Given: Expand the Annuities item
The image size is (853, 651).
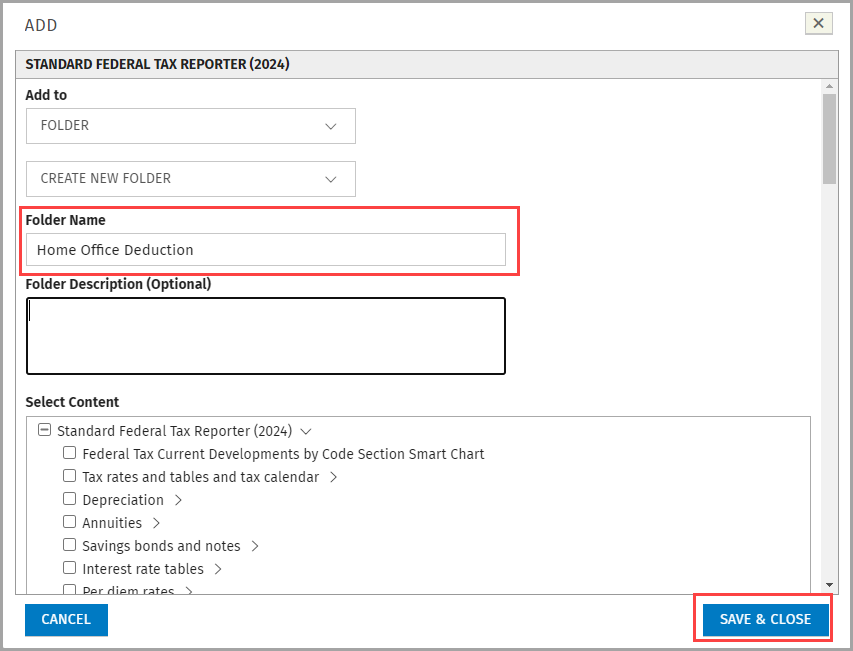Looking at the screenshot, I should [x=156, y=523].
